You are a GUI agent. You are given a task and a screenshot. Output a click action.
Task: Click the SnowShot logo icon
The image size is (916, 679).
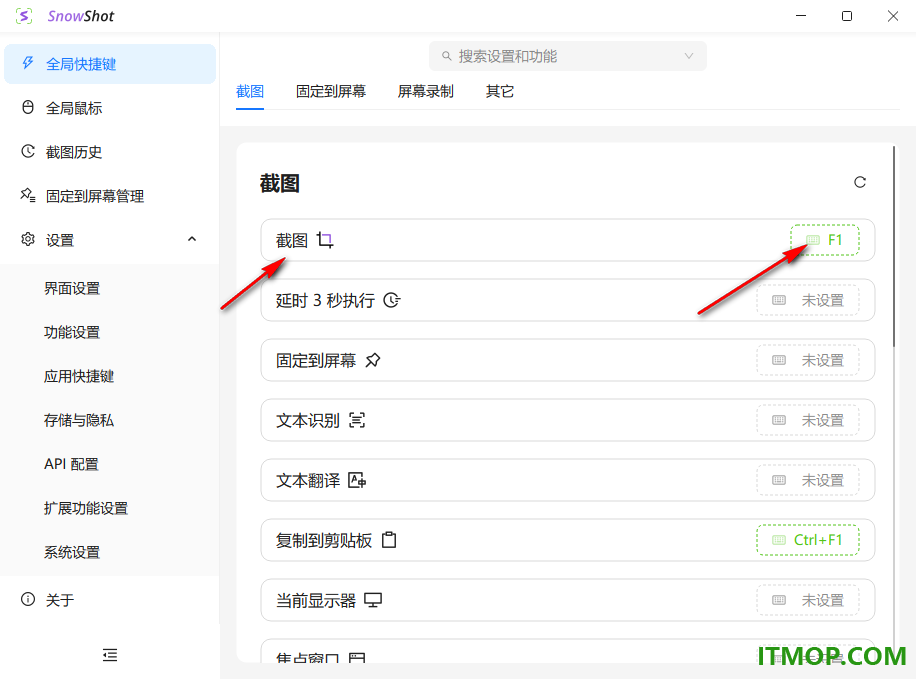pos(24,16)
